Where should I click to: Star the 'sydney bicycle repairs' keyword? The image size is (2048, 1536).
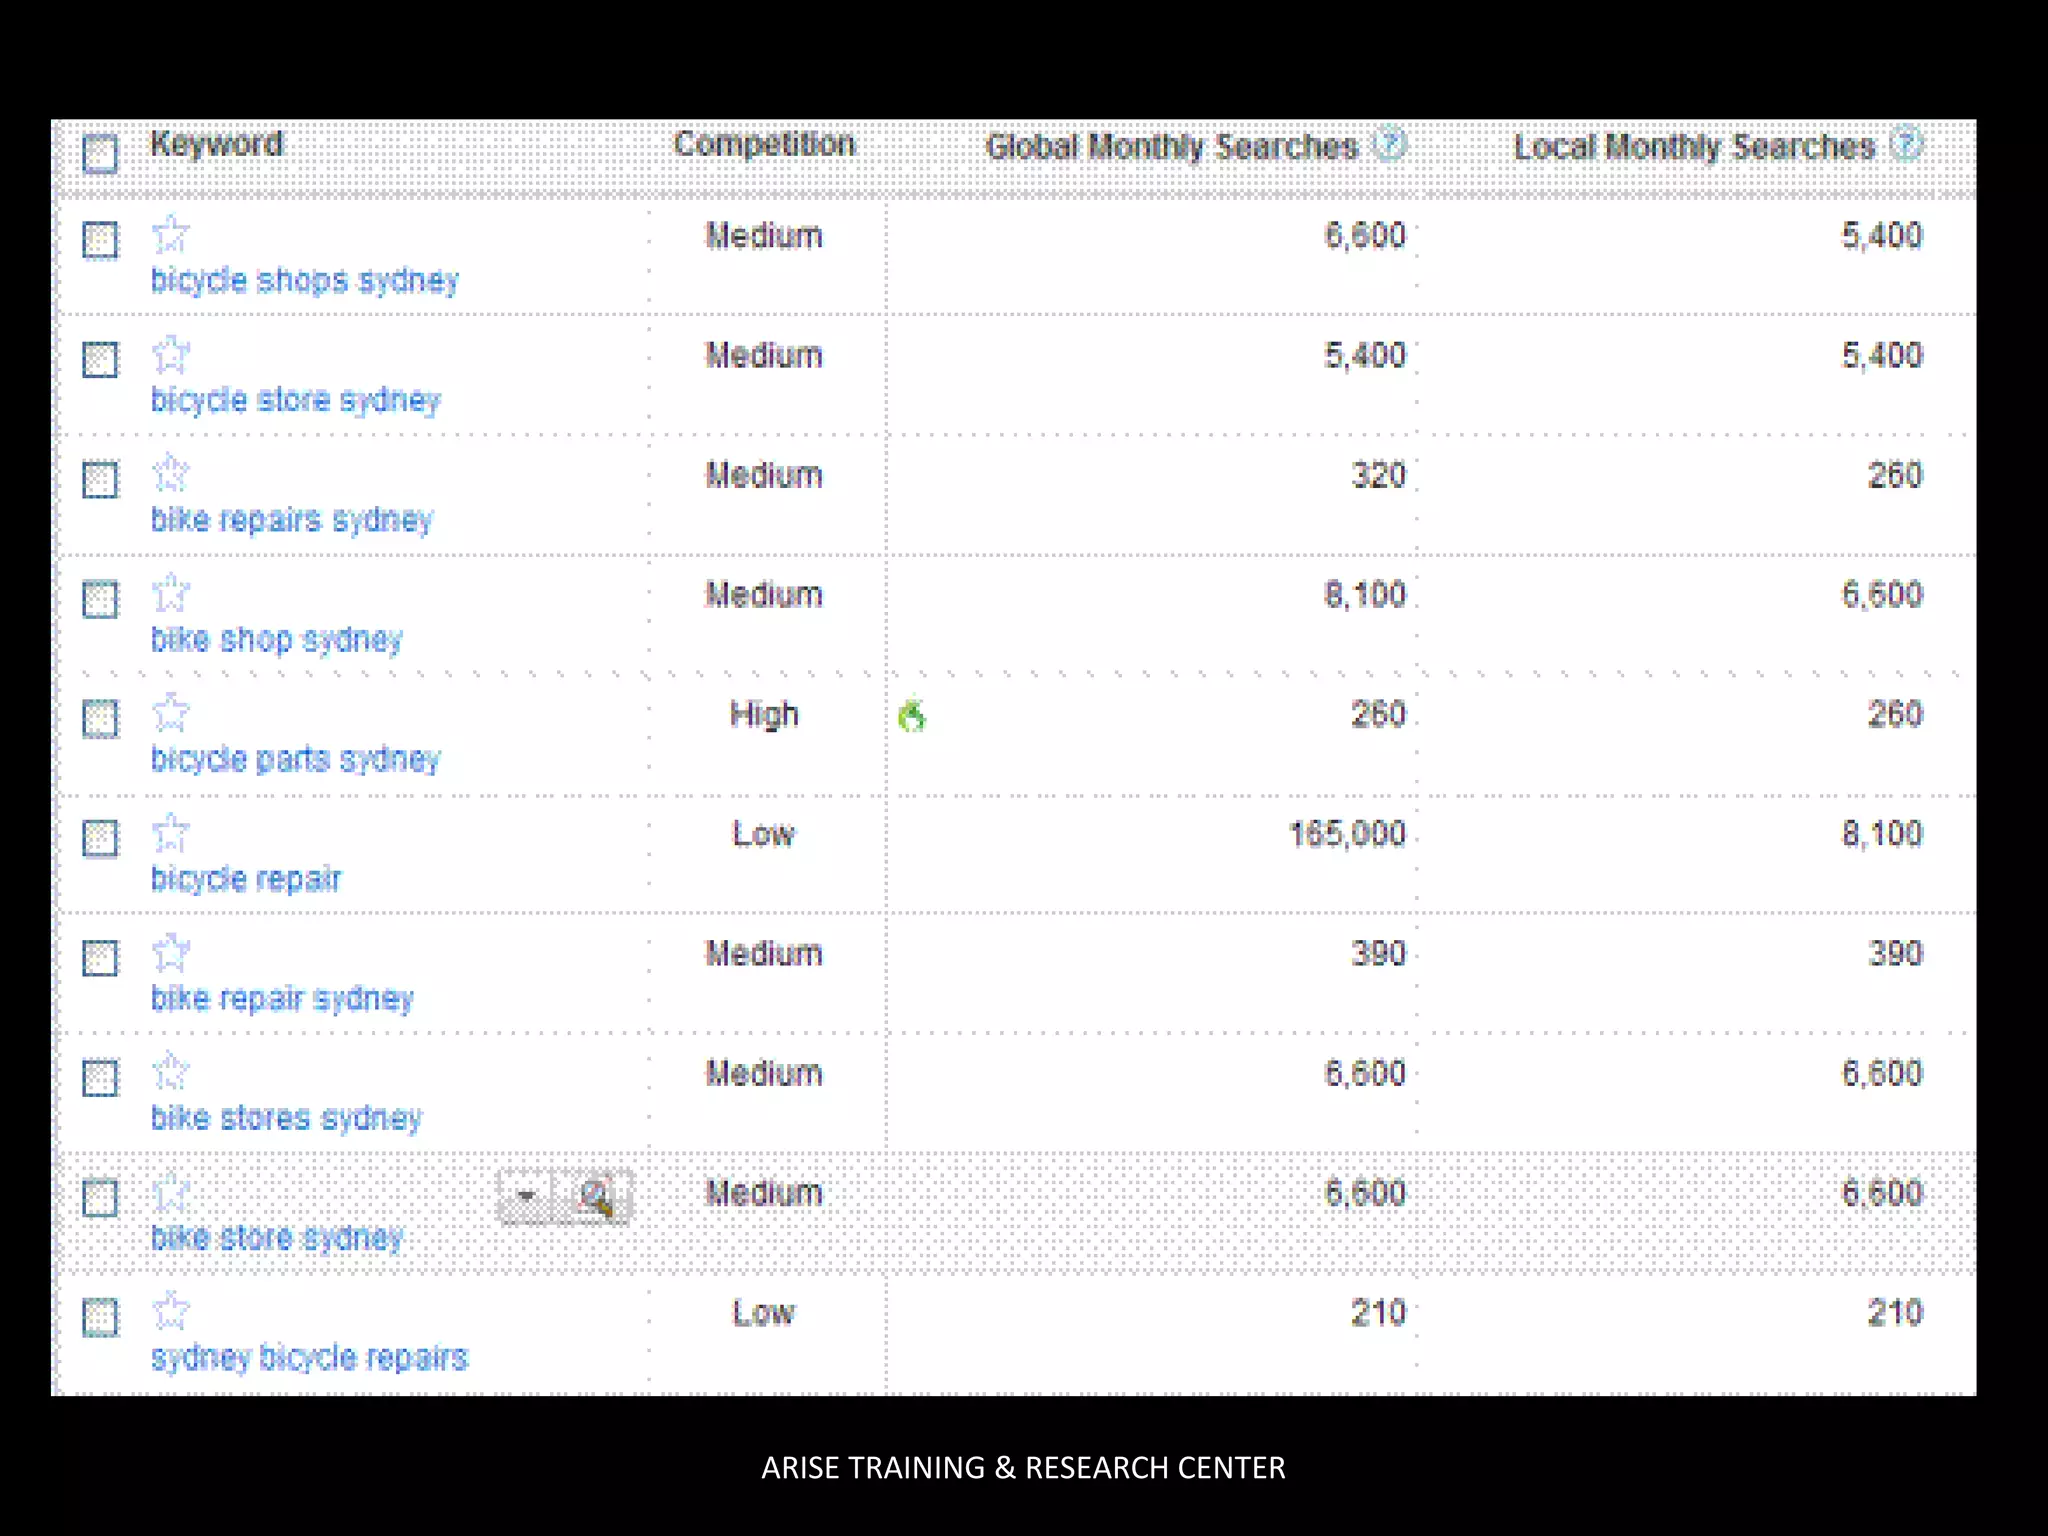tap(171, 1311)
